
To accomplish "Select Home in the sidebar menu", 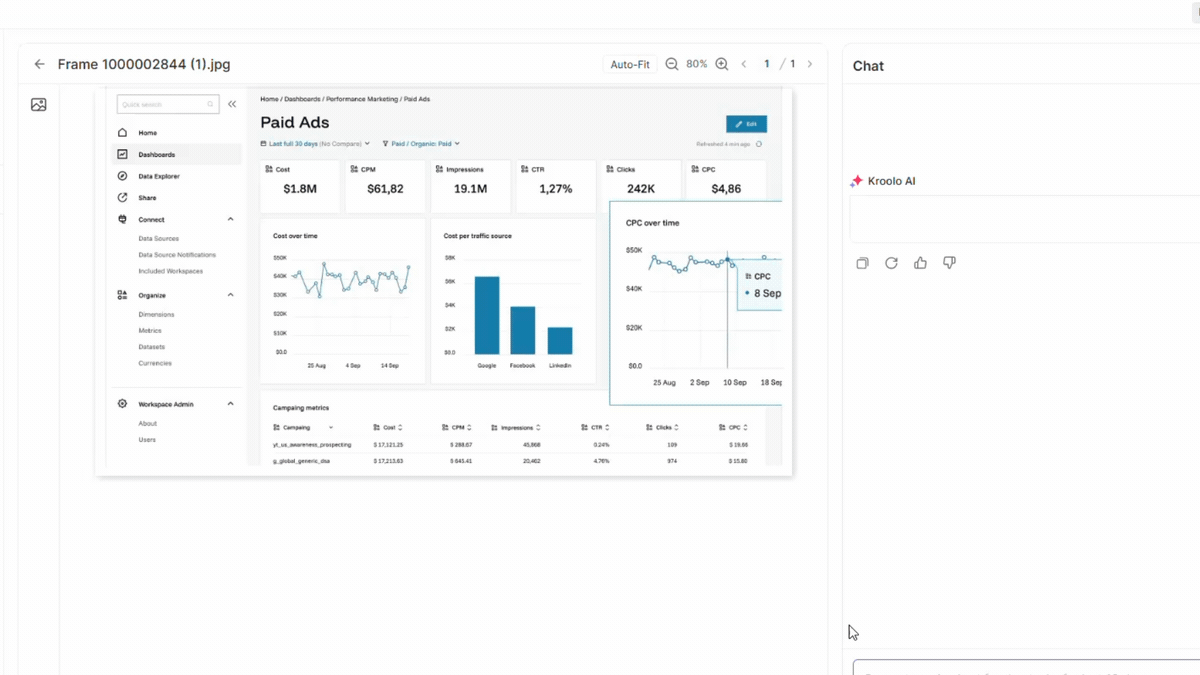I will (147, 133).
